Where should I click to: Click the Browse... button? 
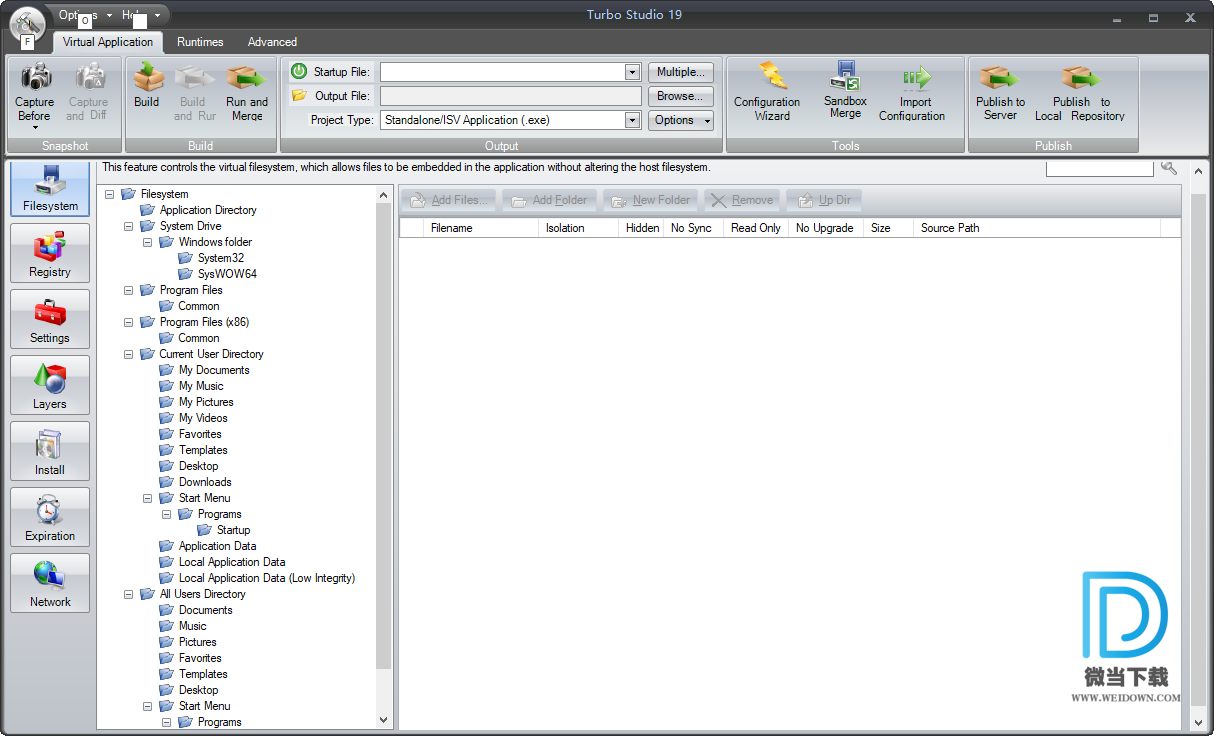680,96
